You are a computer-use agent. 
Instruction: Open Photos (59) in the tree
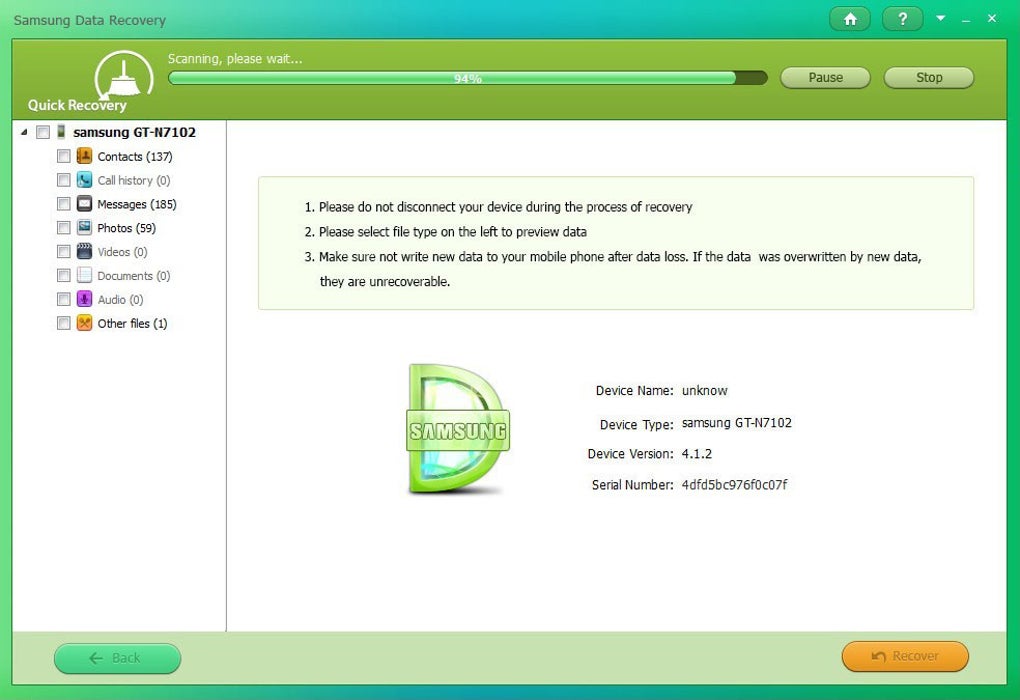[127, 228]
